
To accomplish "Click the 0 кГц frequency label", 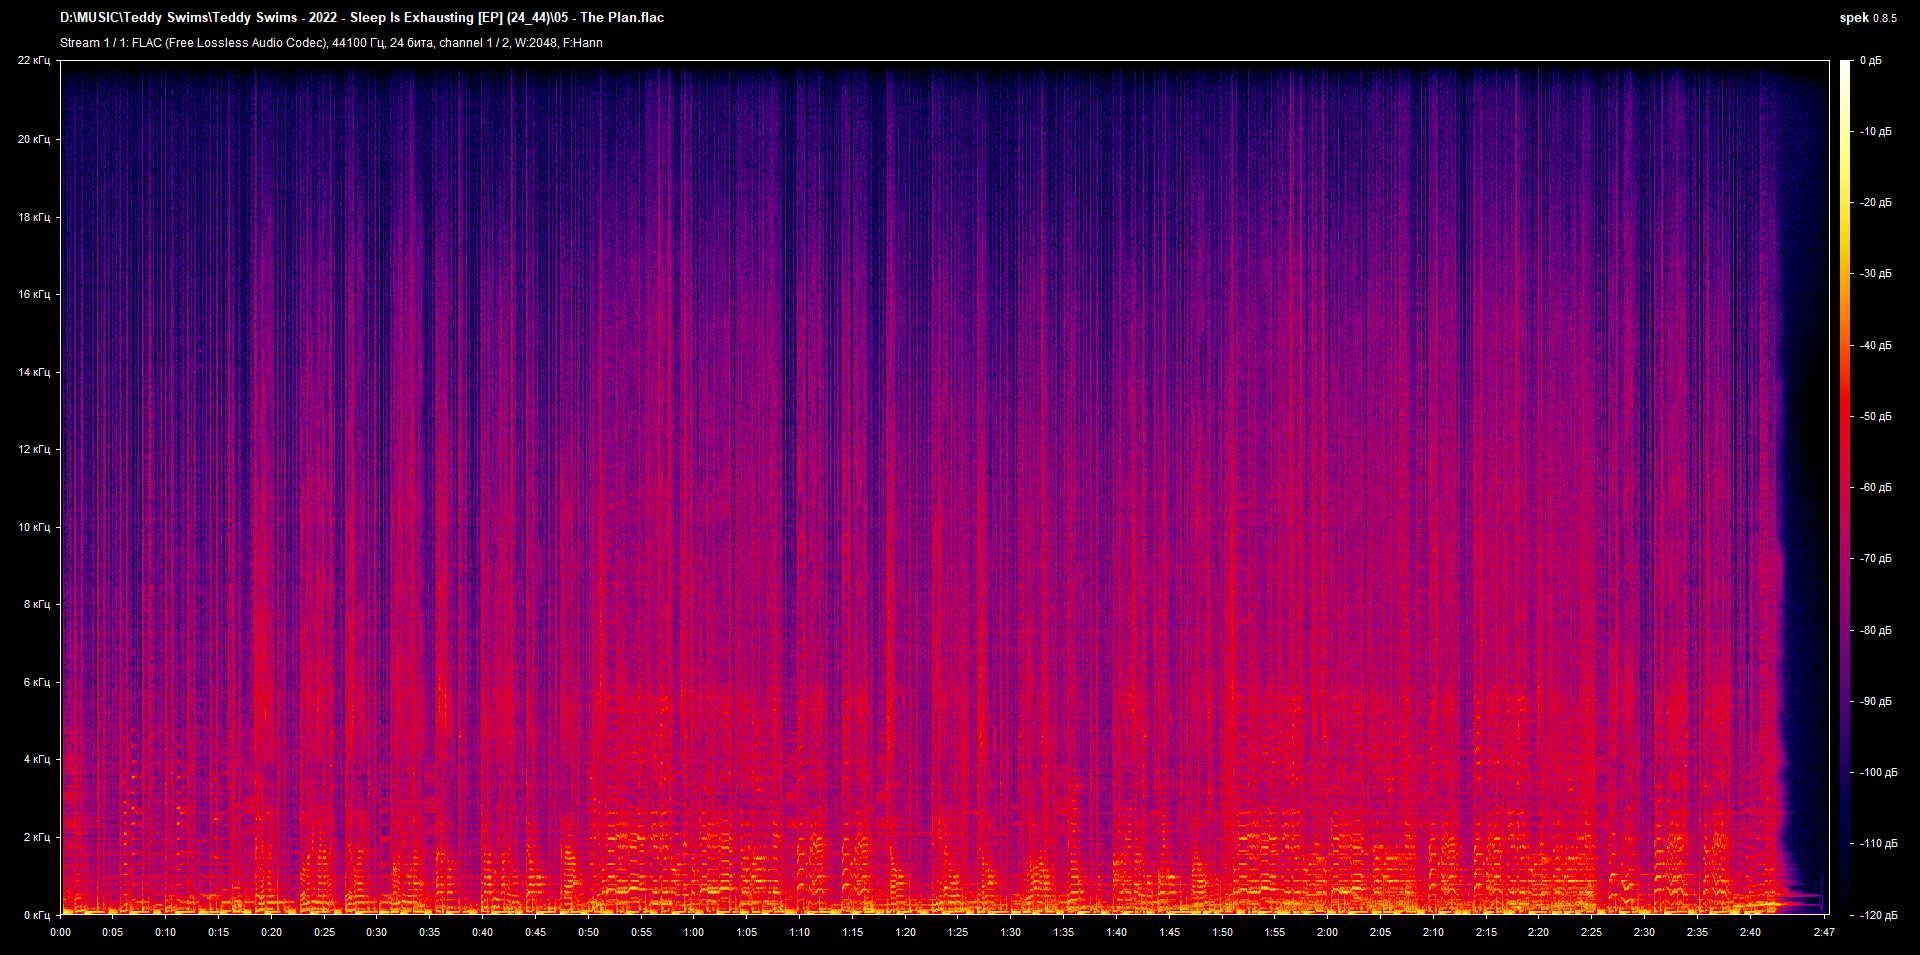I will (37, 915).
